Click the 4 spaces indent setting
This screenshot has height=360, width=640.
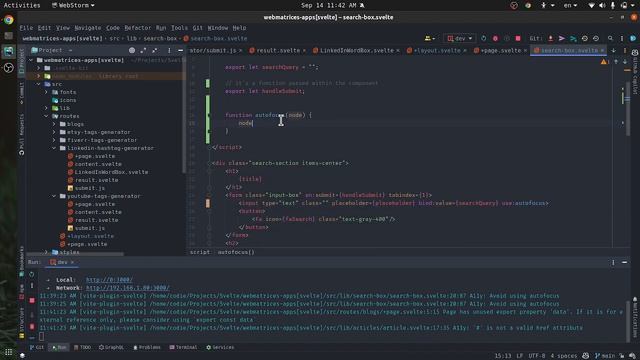pos(564,356)
